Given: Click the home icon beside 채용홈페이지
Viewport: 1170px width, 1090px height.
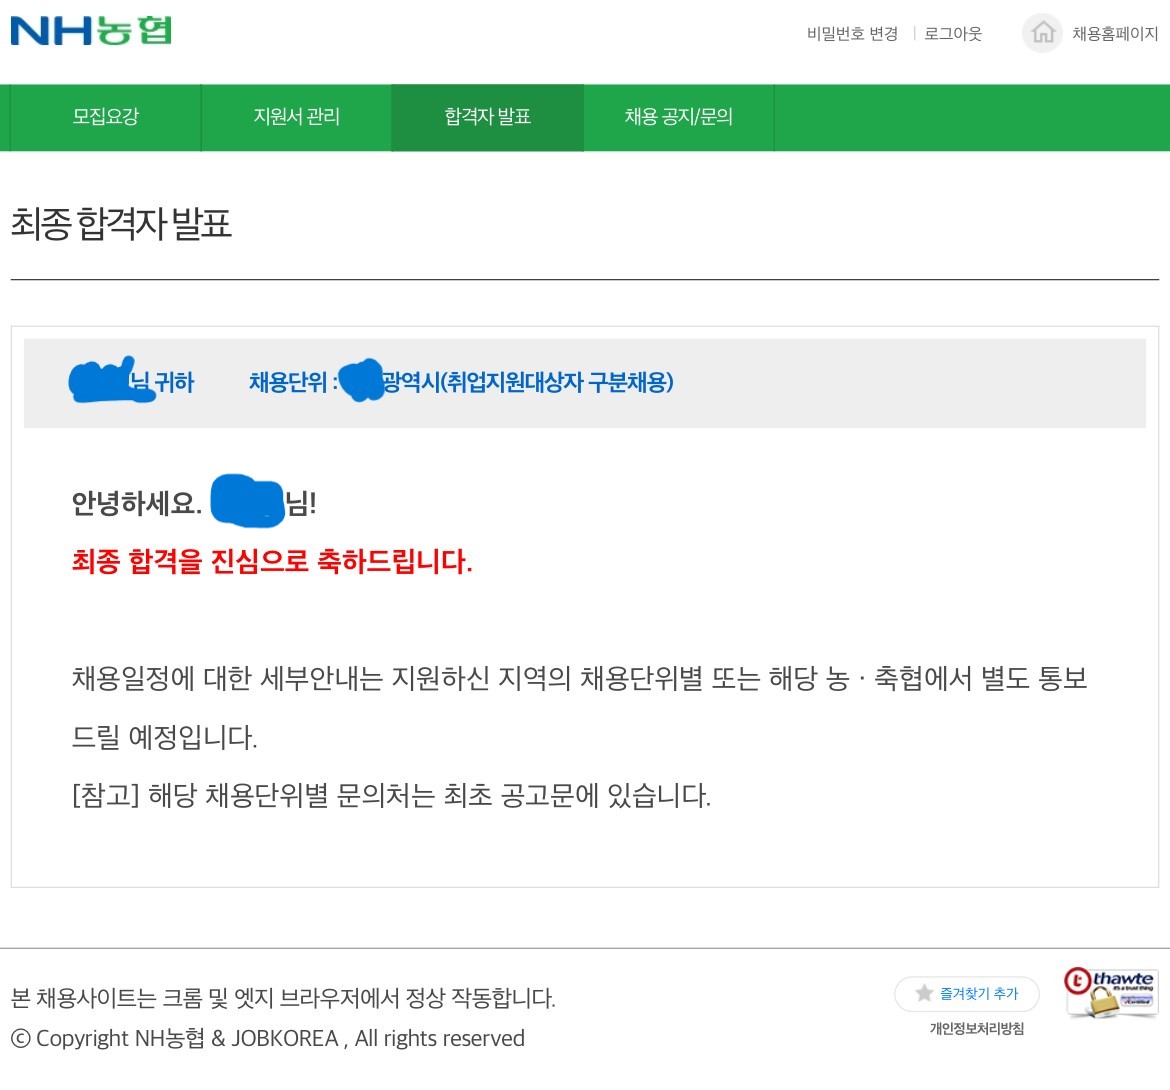Looking at the screenshot, I should coord(1042,33).
